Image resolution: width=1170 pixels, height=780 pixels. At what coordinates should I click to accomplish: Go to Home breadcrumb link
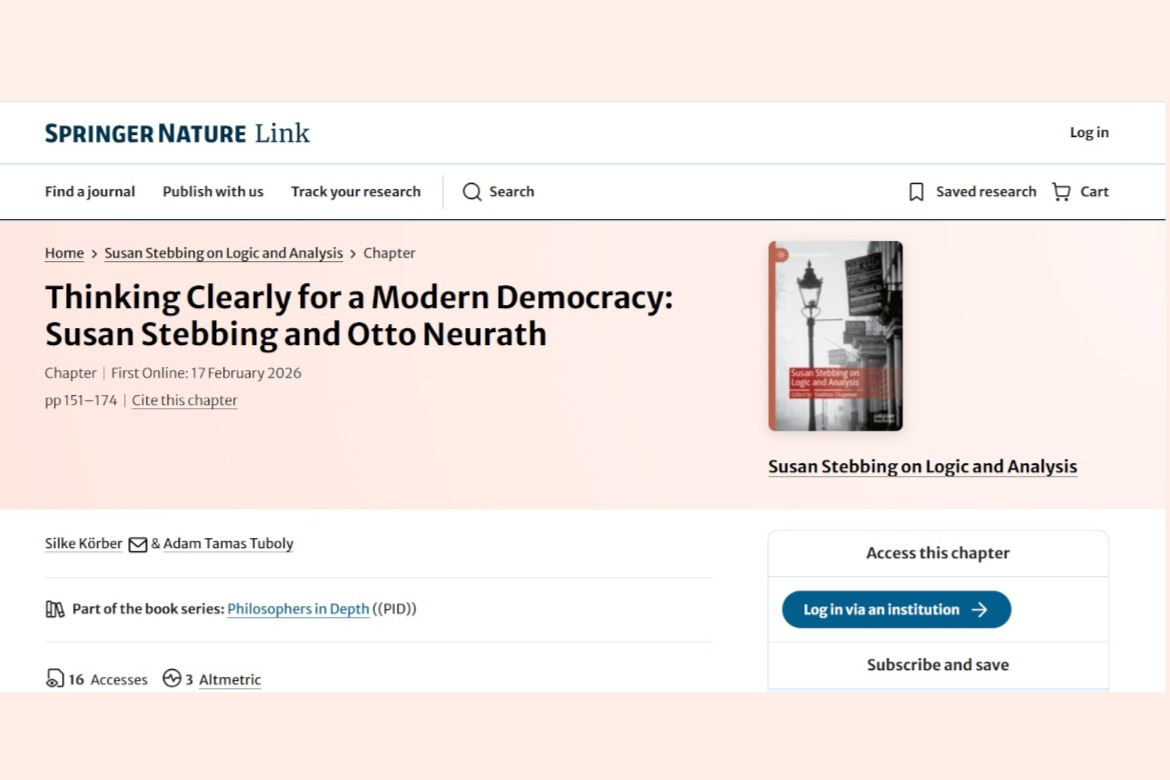pyautogui.click(x=64, y=254)
